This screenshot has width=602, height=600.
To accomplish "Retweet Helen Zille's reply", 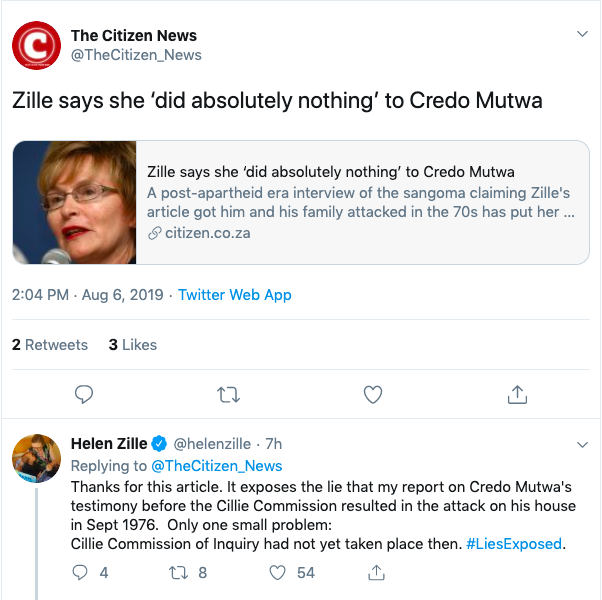I will pyautogui.click(x=178, y=573).
